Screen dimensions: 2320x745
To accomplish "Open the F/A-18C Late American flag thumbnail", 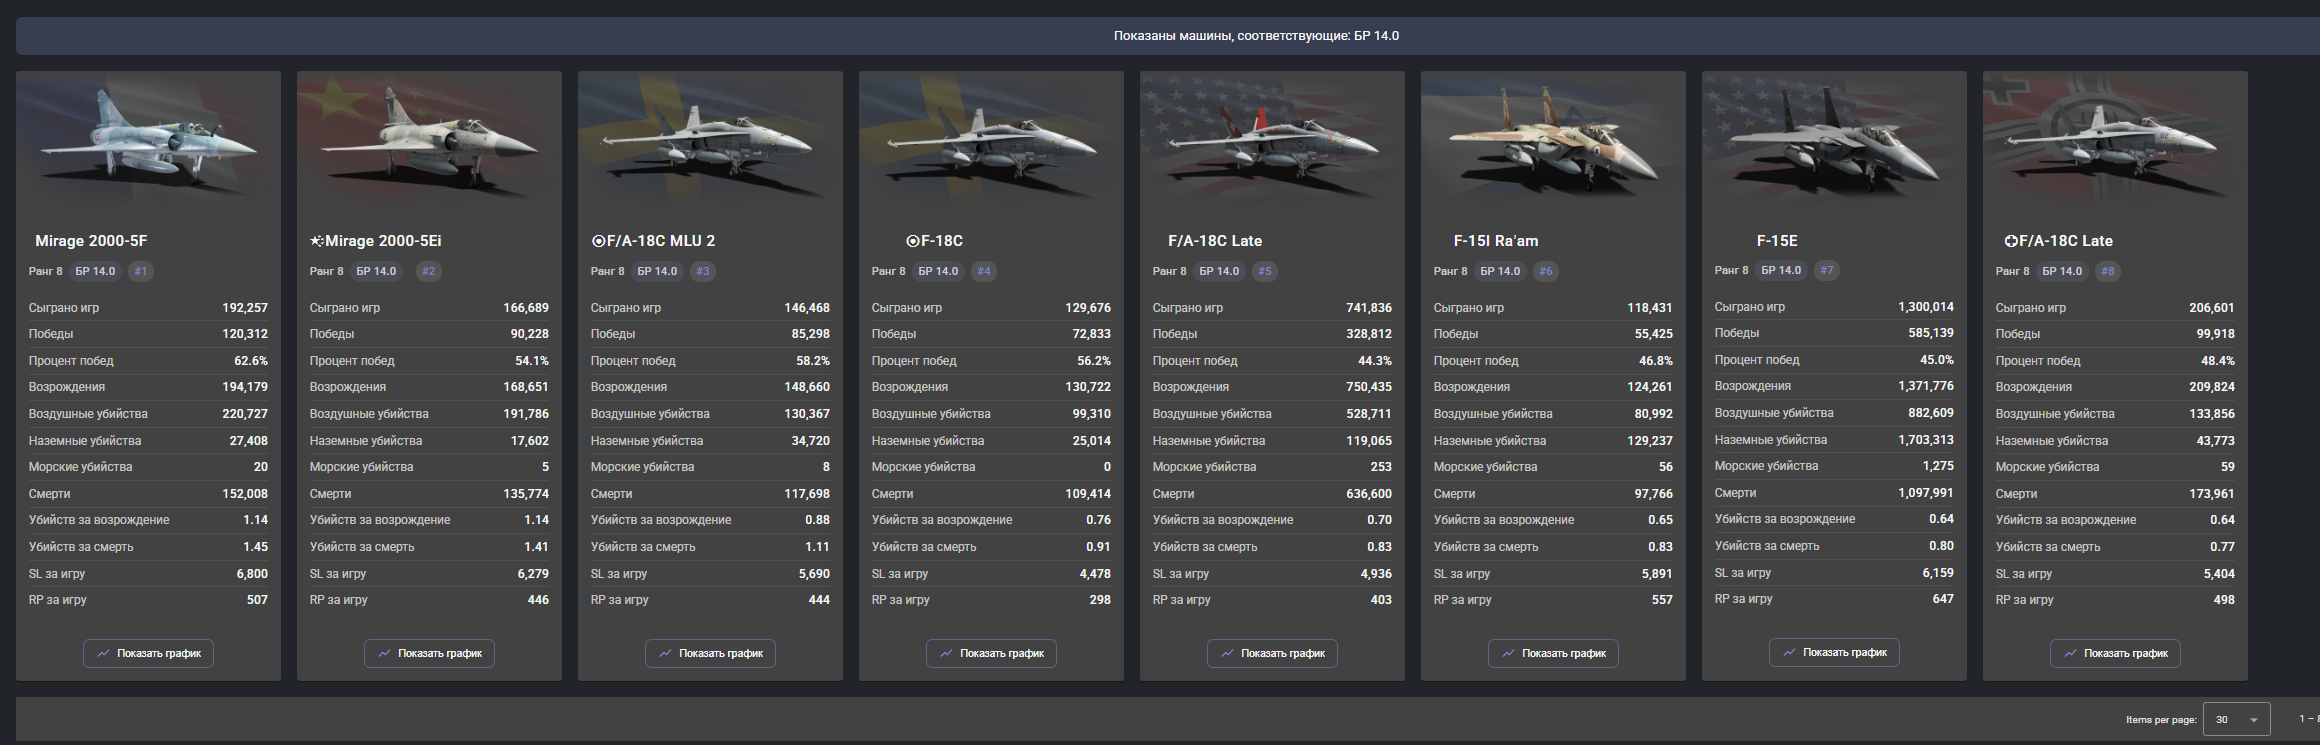I will click(1272, 140).
